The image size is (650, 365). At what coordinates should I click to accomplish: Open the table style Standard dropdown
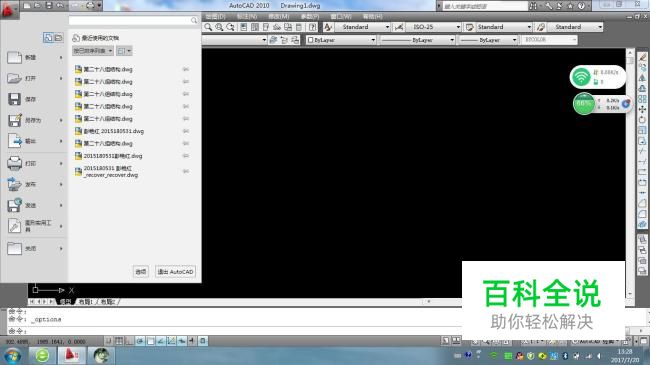(x=529, y=27)
